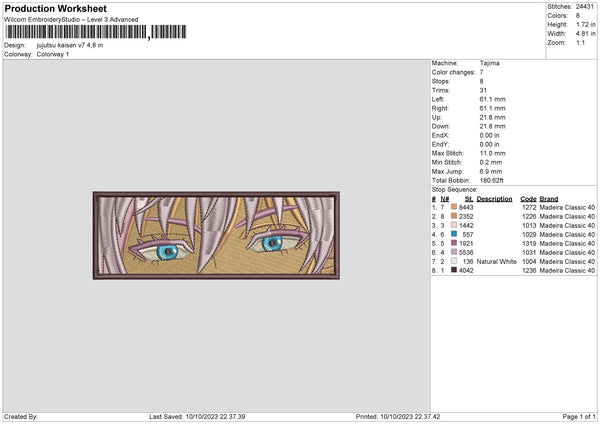Click the Description column header
This screenshot has width=600, height=424.
tap(494, 199)
